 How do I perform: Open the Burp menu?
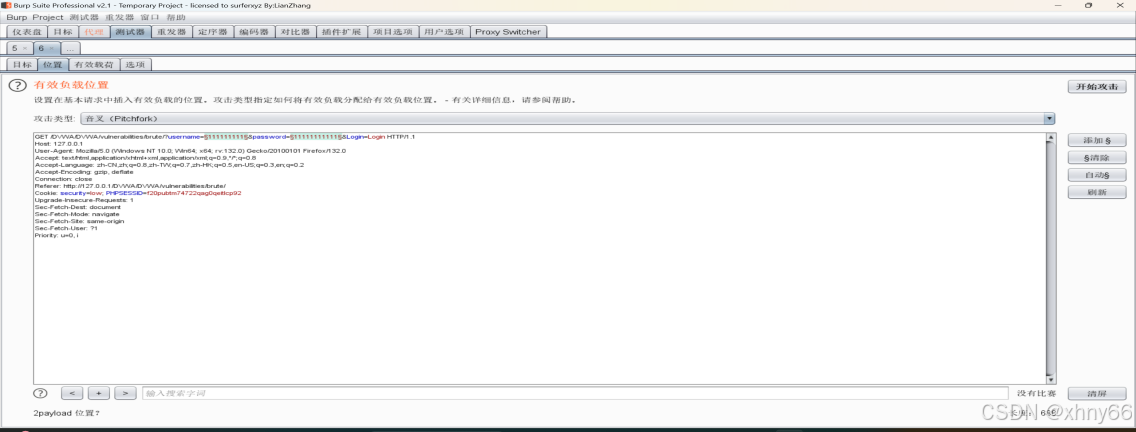[17, 17]
